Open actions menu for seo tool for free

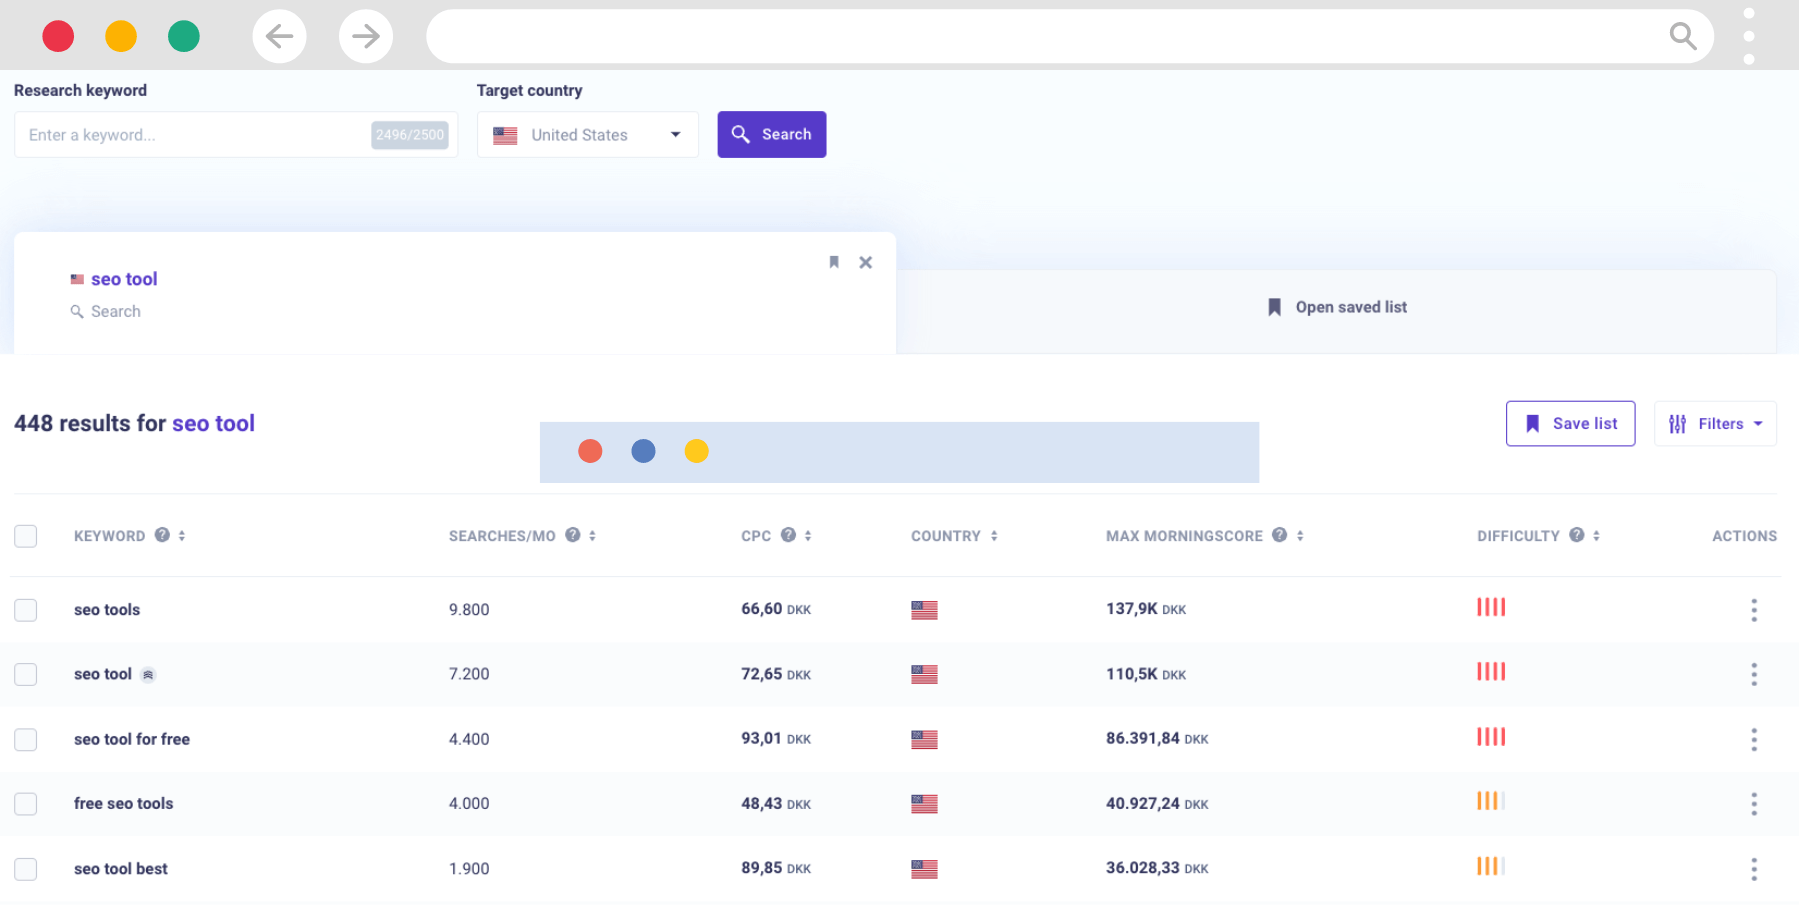point(1754,739)
